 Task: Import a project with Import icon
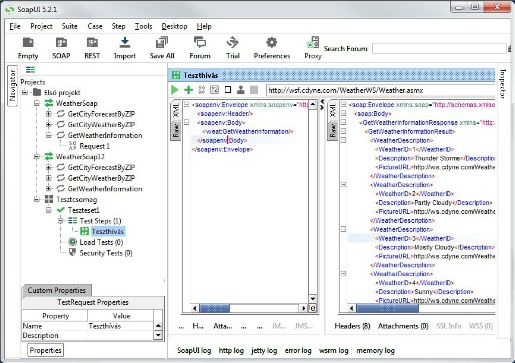tap(125, 48)
